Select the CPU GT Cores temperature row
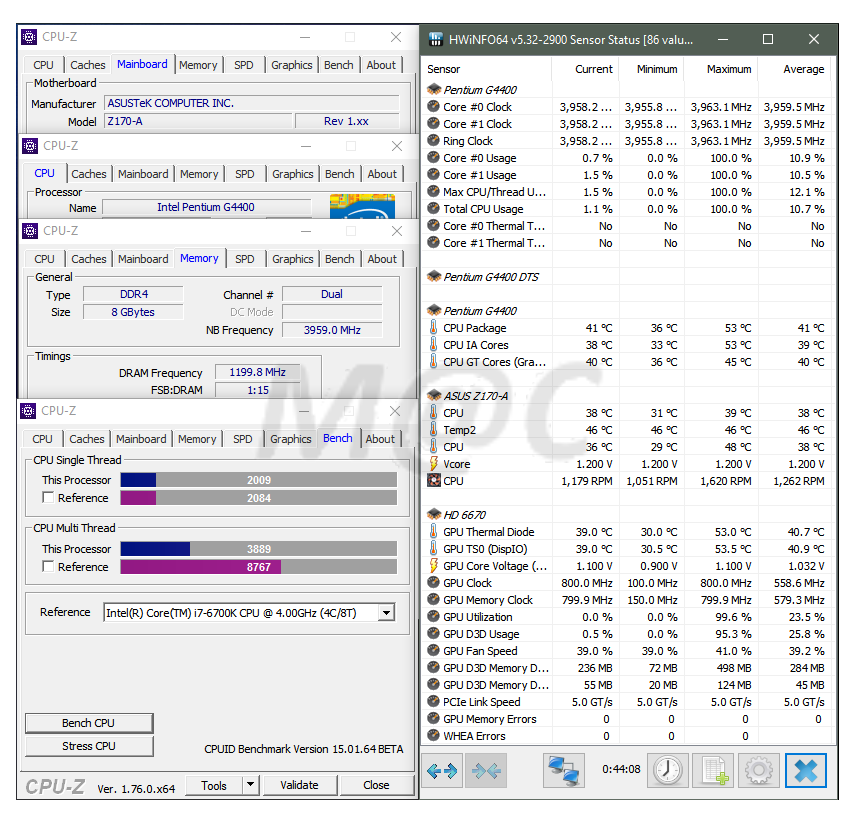Screen dimensions: 855x823 tap(627, 362)
